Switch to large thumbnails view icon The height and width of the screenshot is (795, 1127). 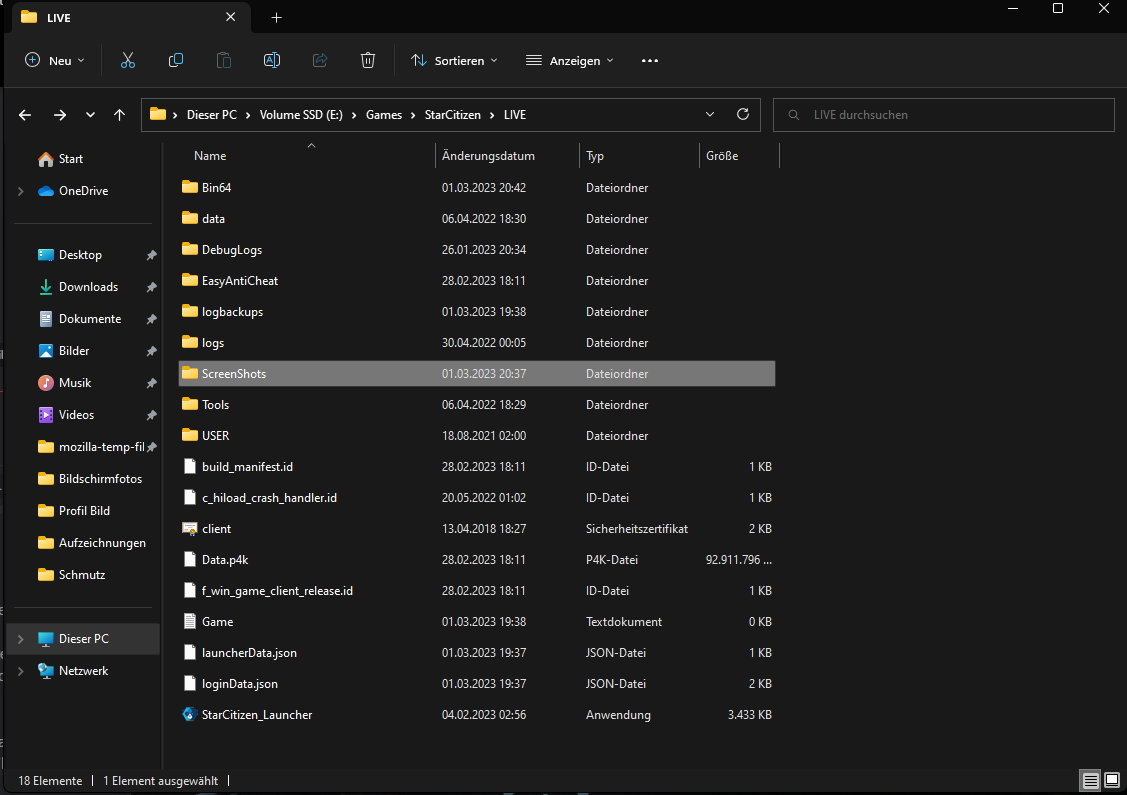(1112, 781)
